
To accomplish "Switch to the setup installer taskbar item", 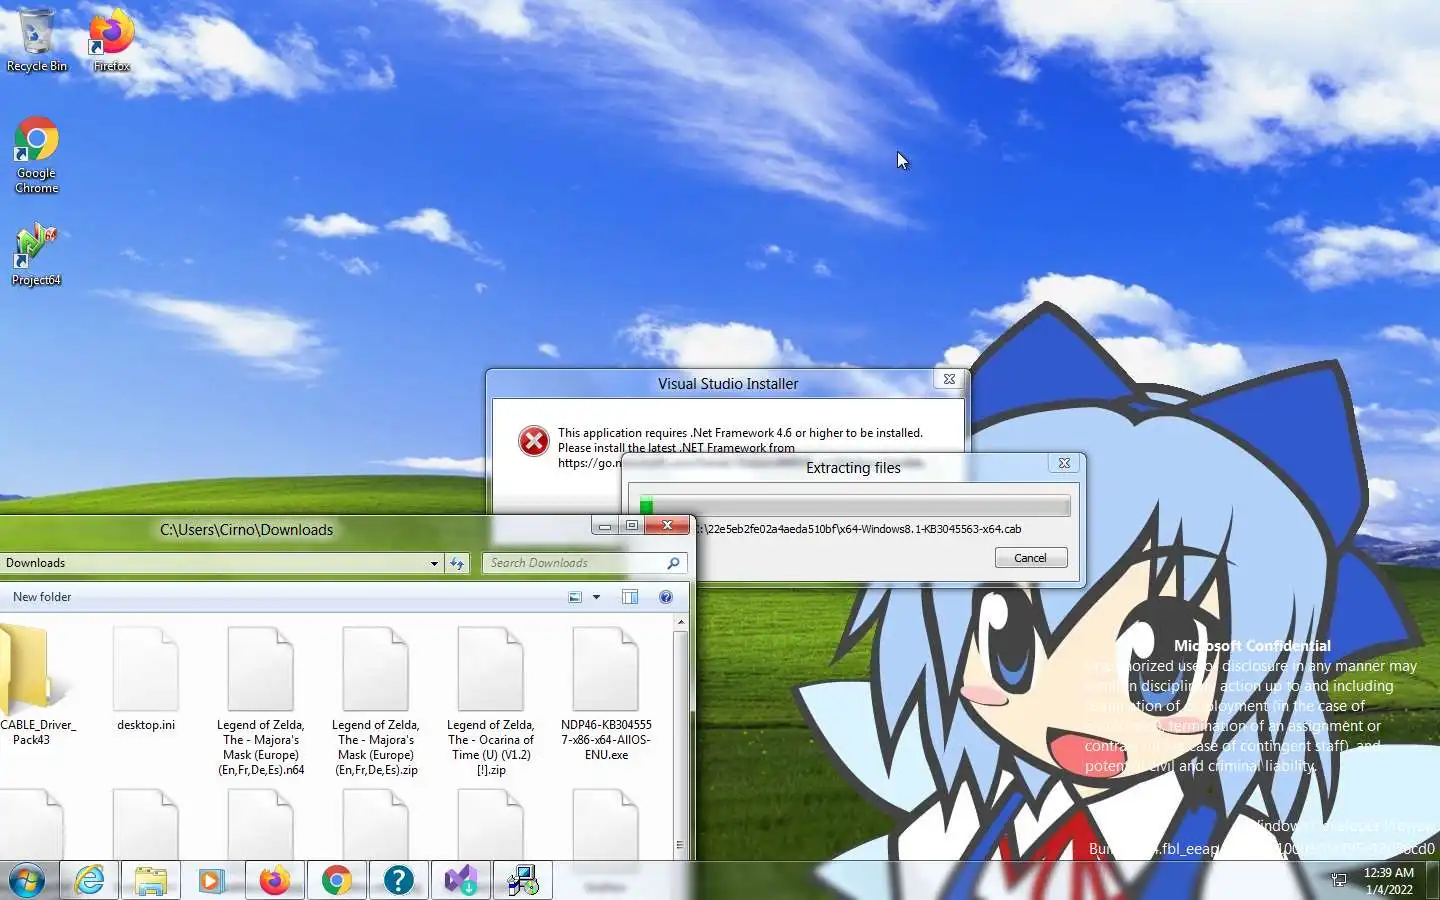I will point(522,881).
